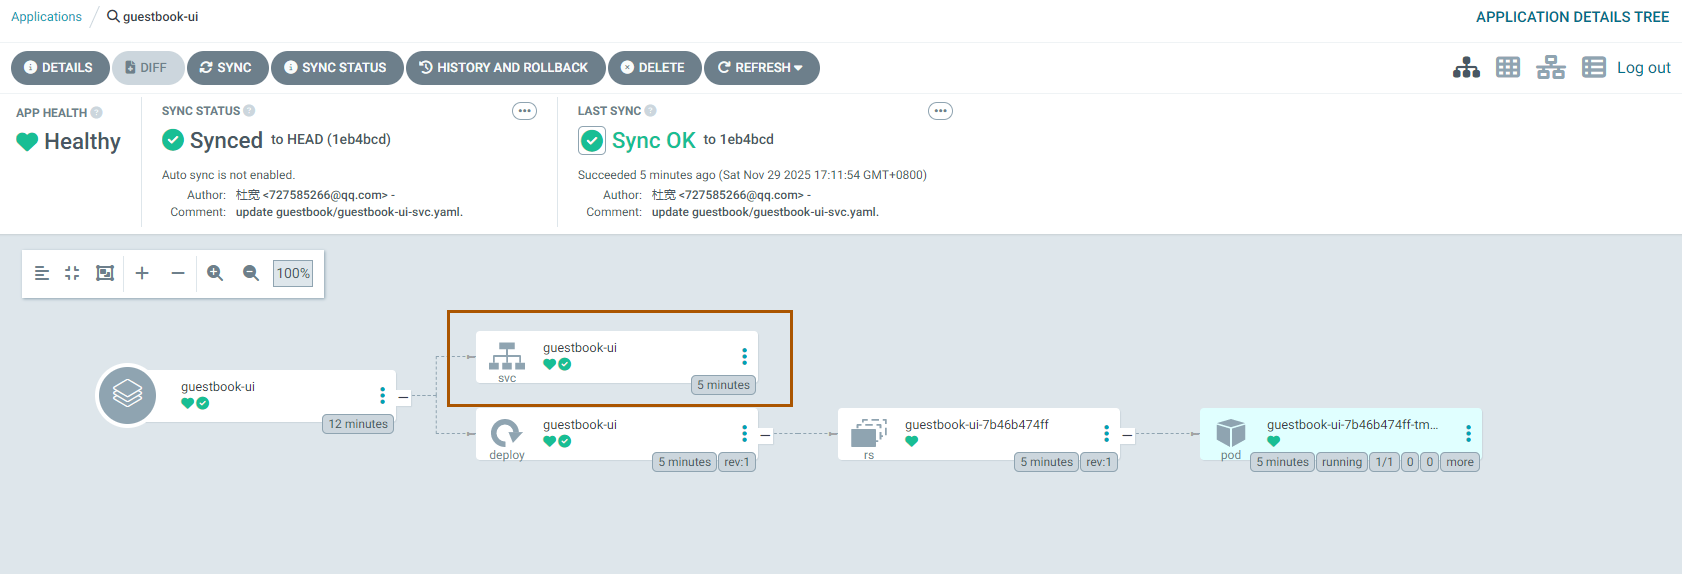Image resolution: width=1682 pixels, height=574 pixels.
Task: Click the 100% zoom level field
Action: coord(293,273)
